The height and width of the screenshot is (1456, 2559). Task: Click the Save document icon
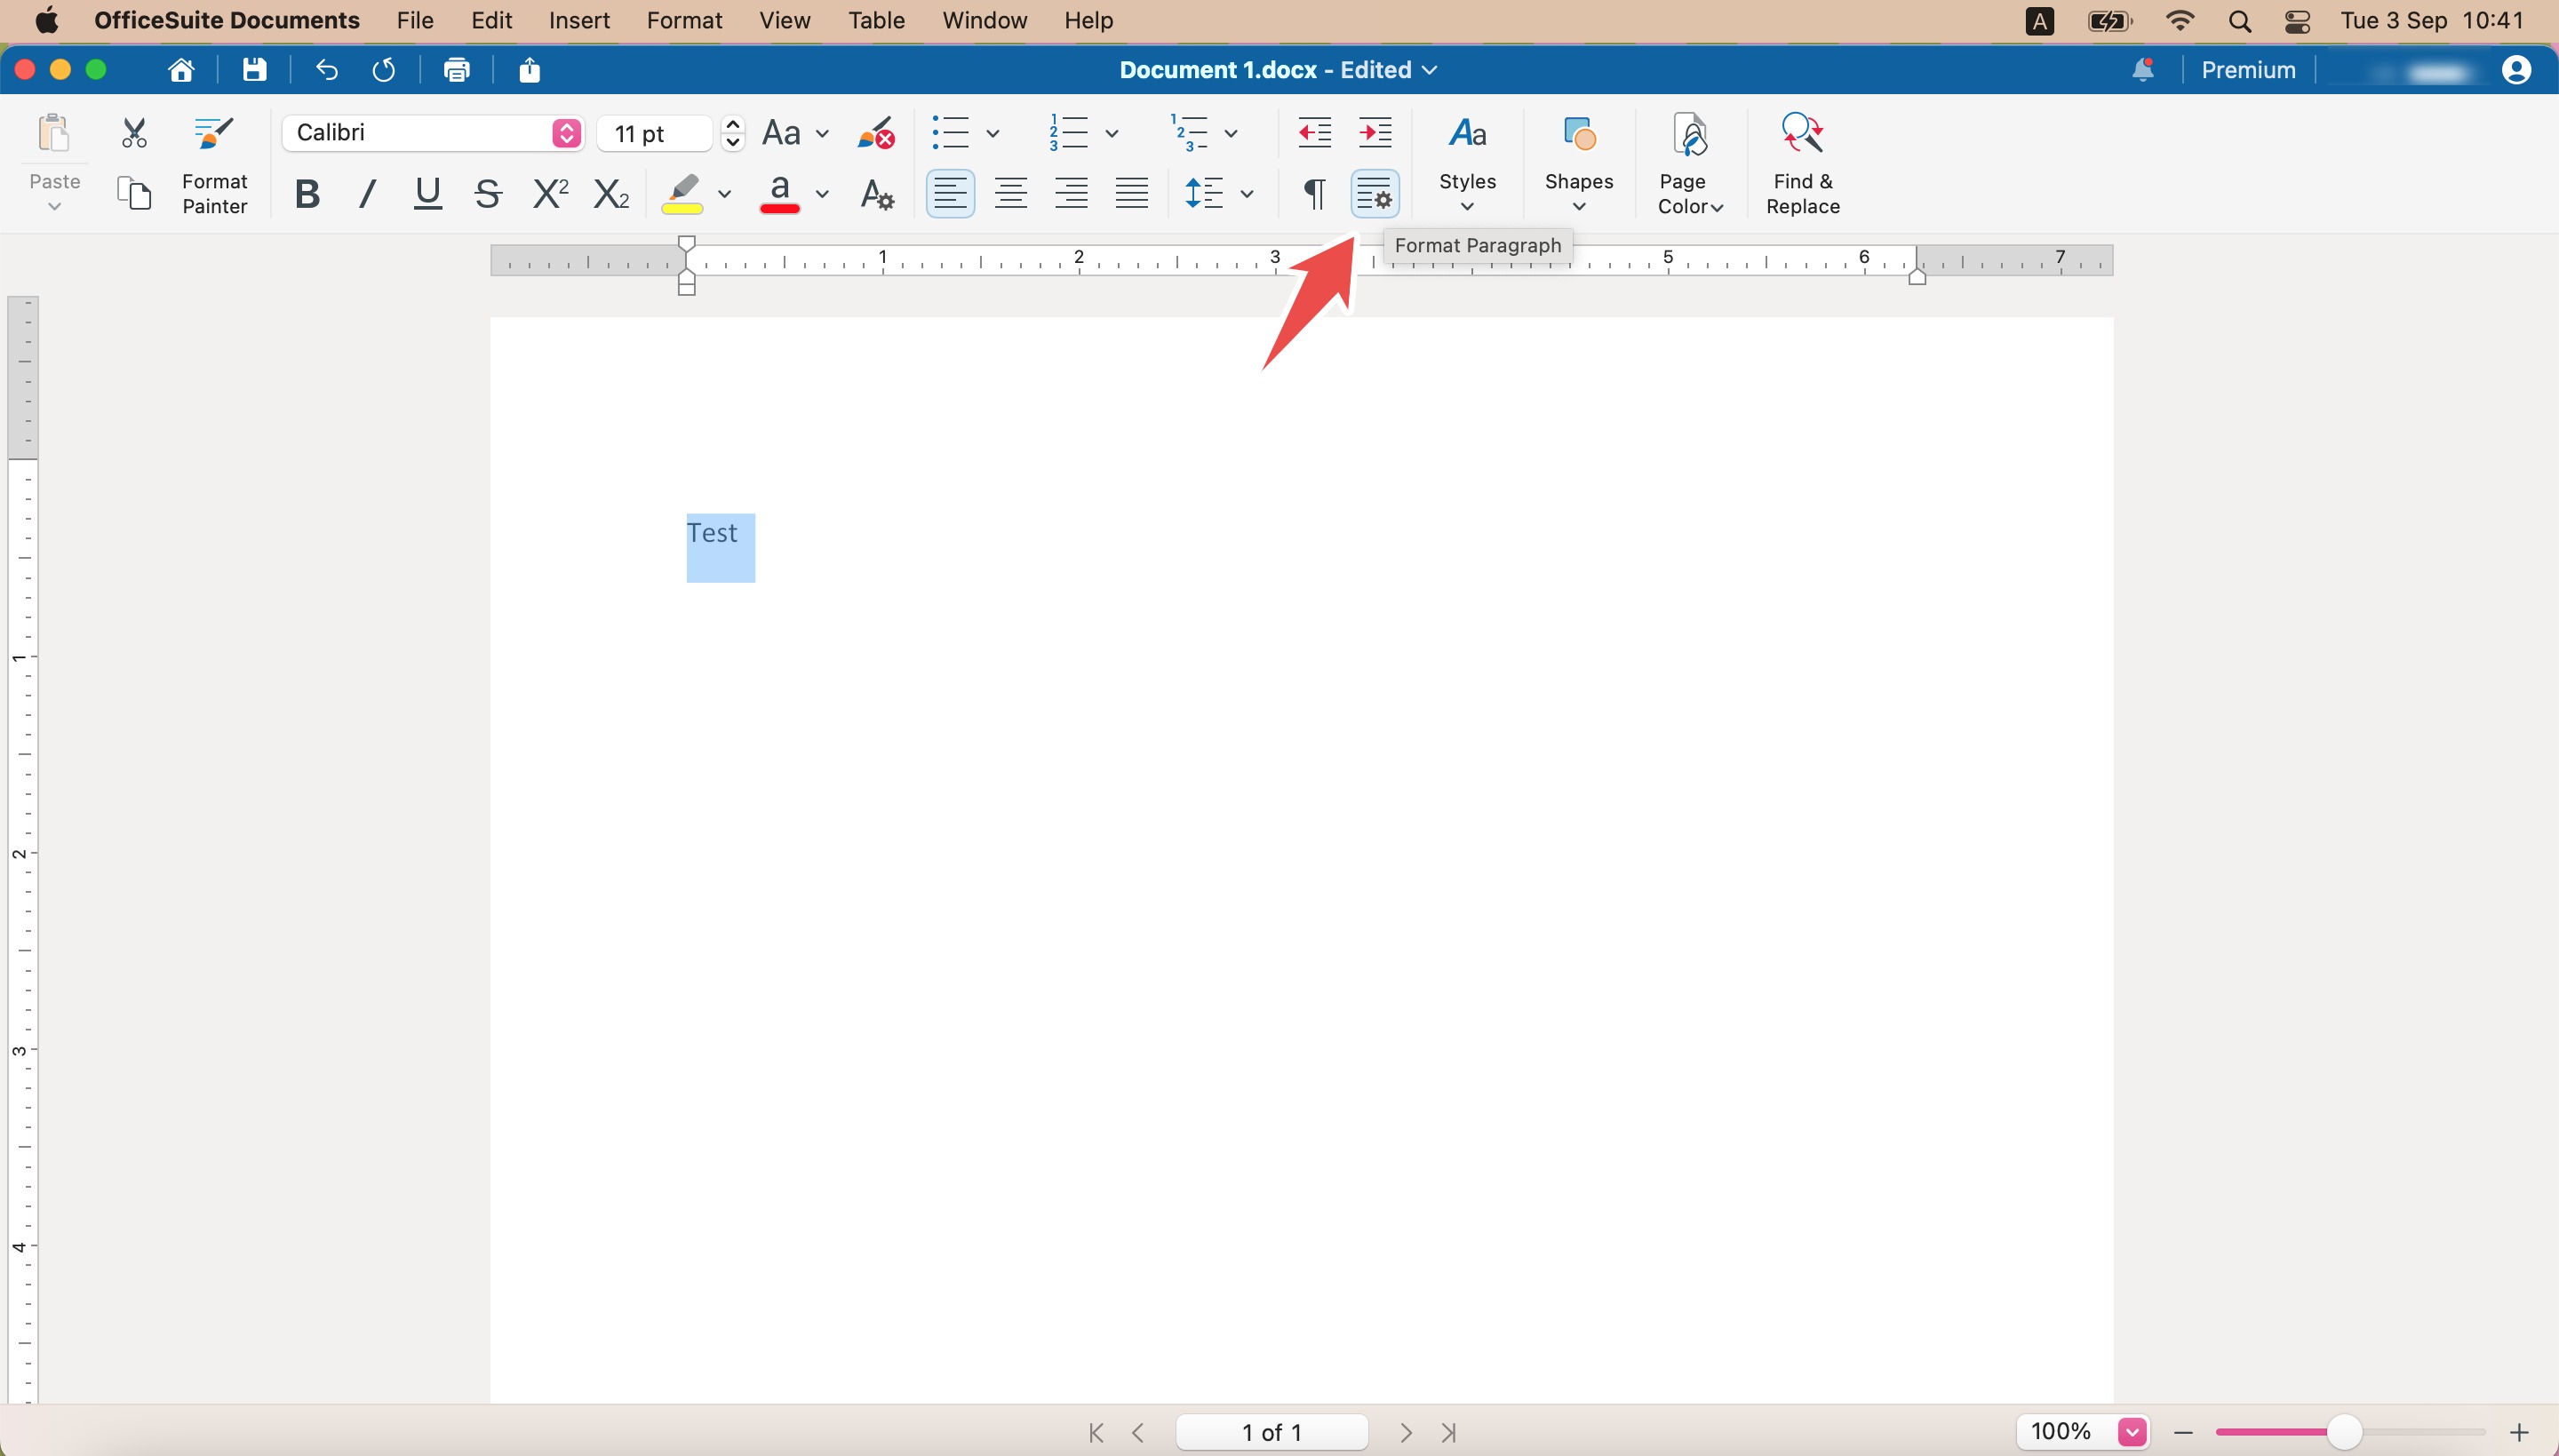click(x=254, y=70)
